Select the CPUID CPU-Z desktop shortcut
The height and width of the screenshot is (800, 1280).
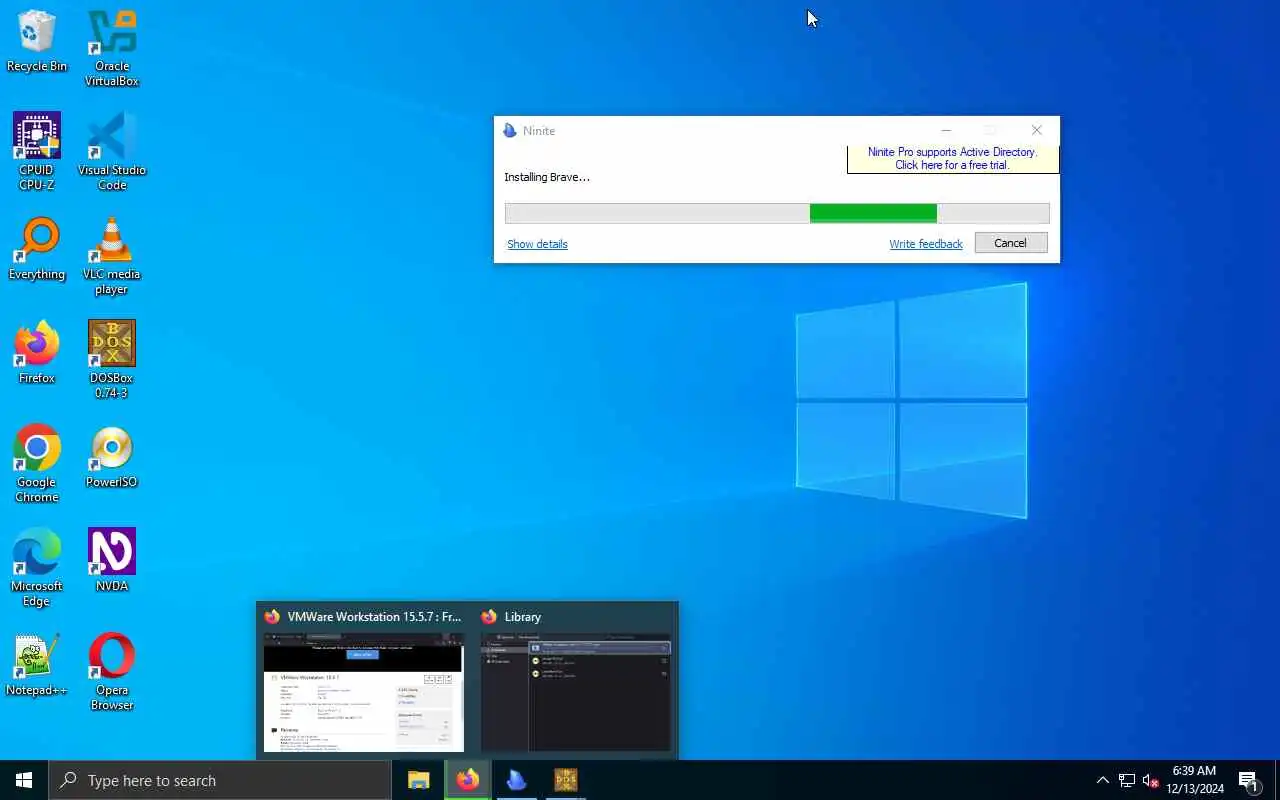click(37, 151)
